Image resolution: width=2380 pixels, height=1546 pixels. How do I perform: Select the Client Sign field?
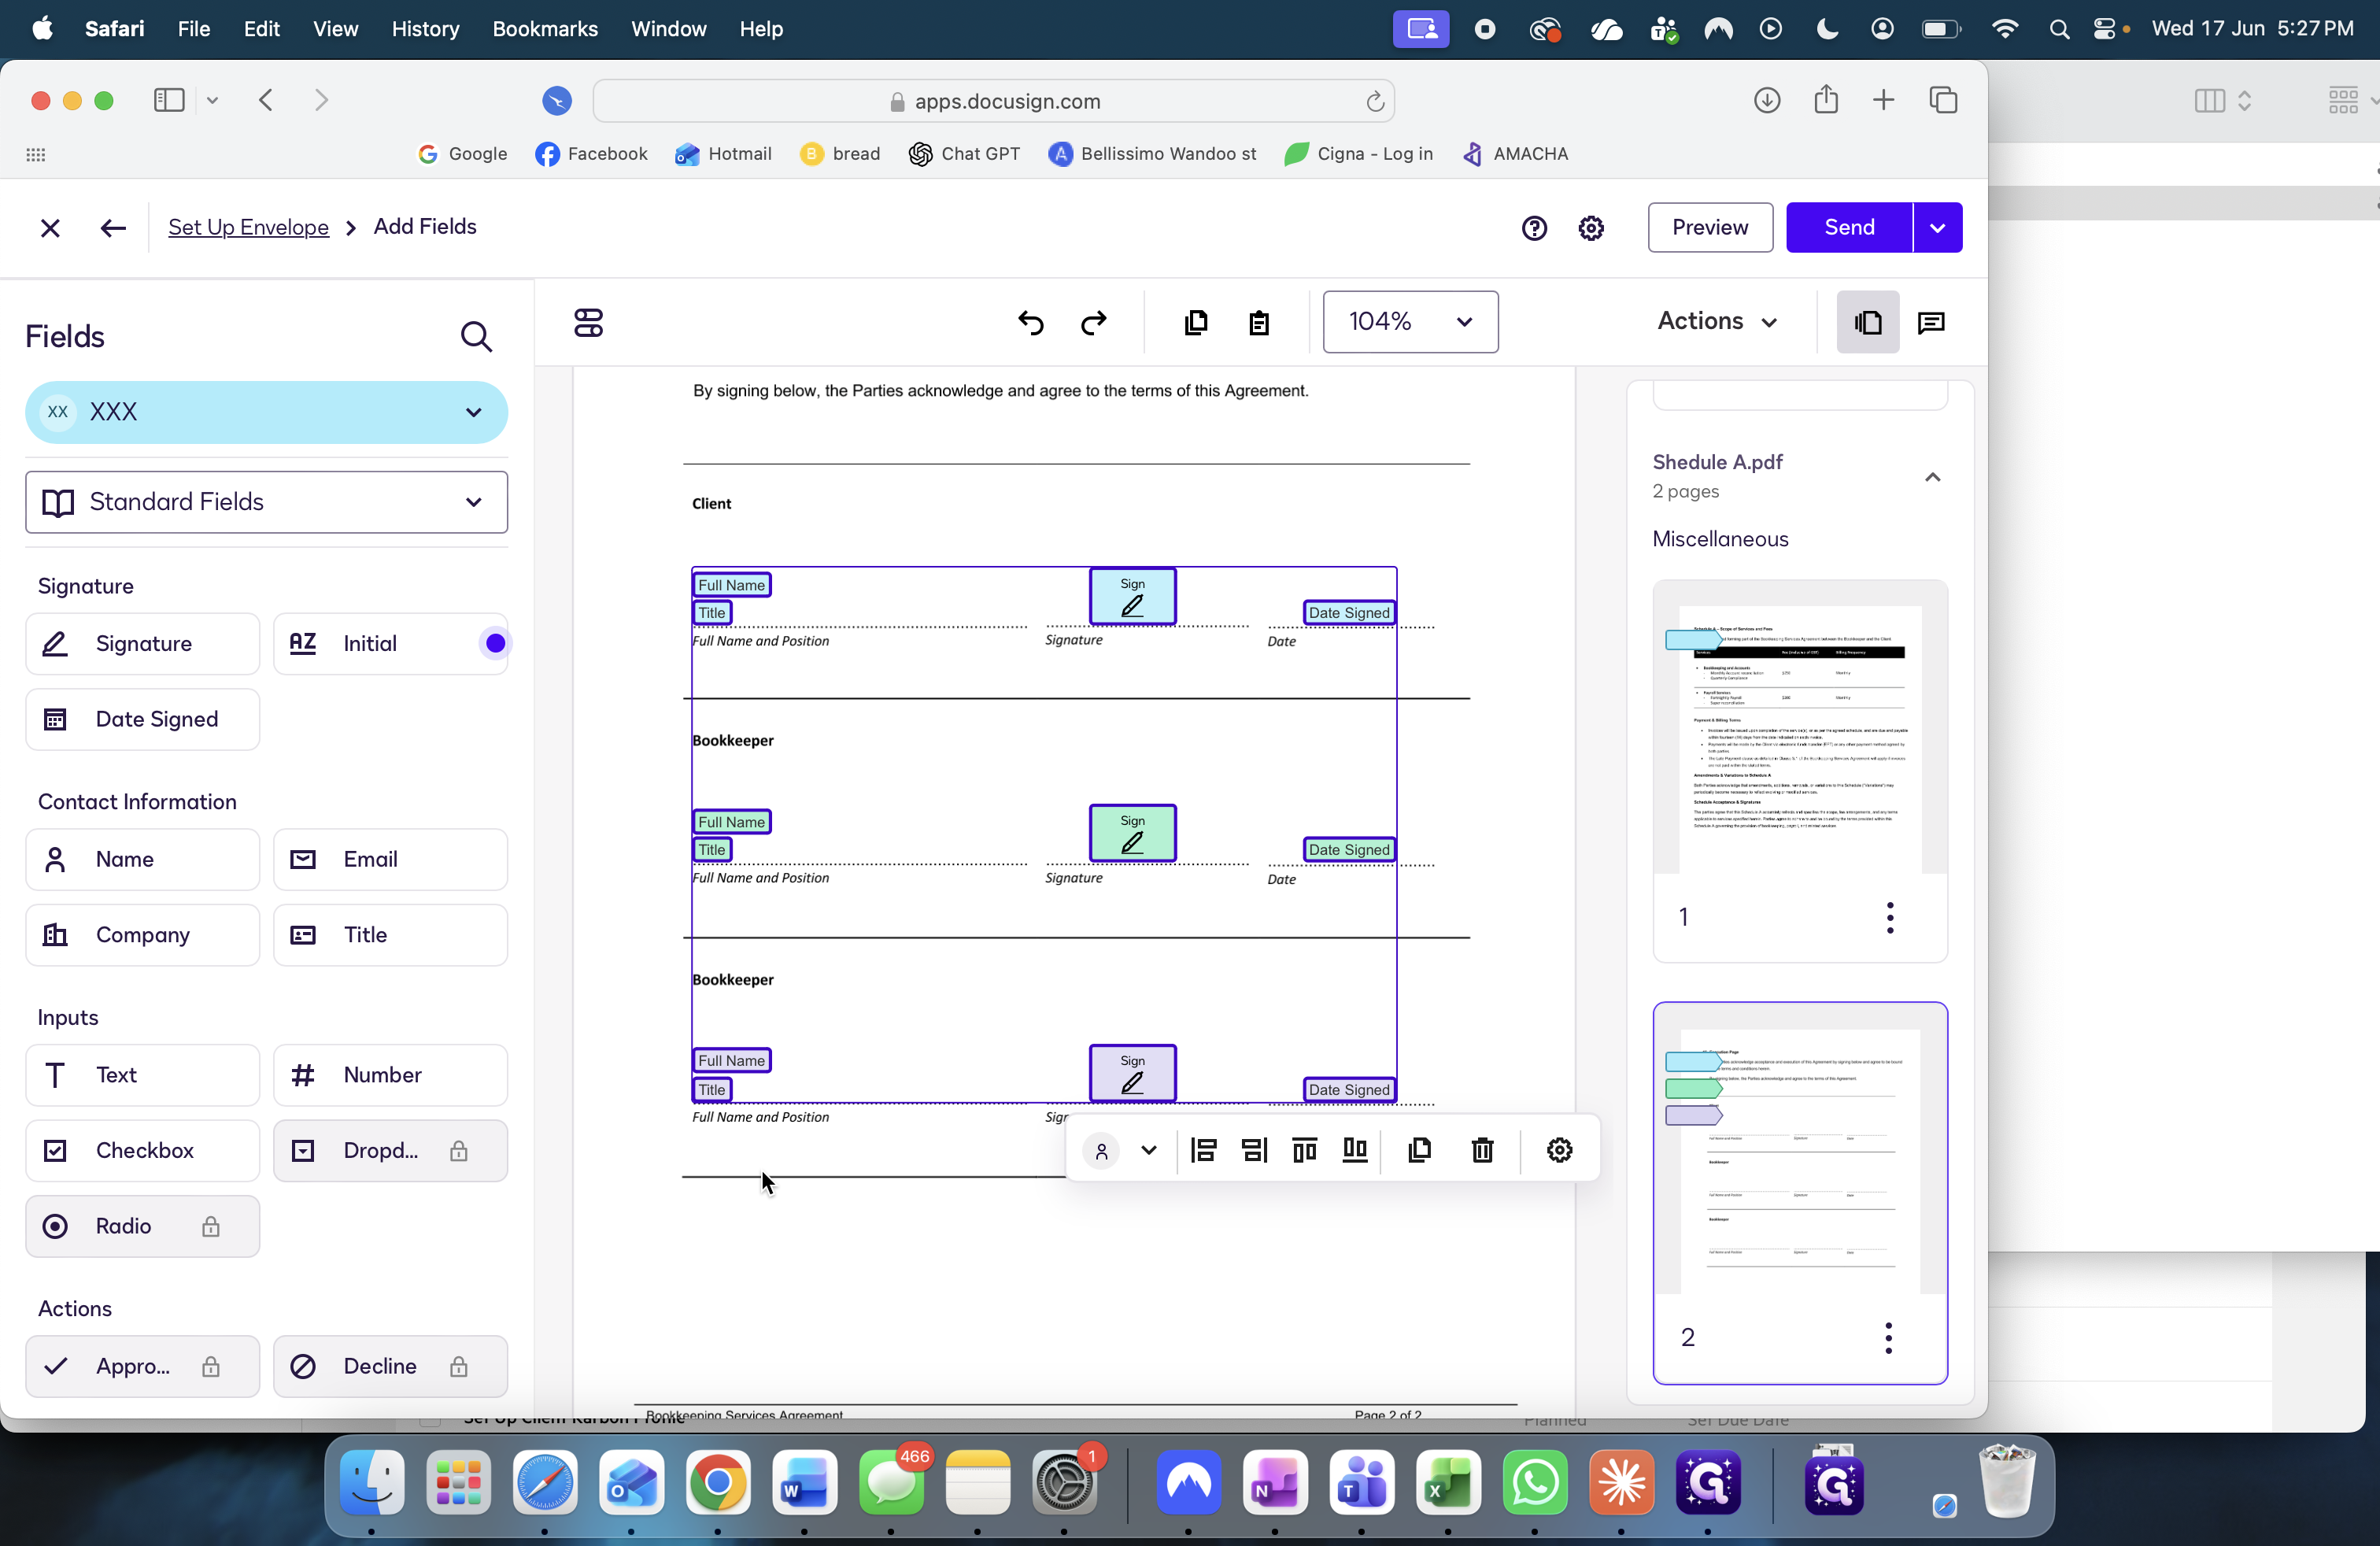[1132, 596]
